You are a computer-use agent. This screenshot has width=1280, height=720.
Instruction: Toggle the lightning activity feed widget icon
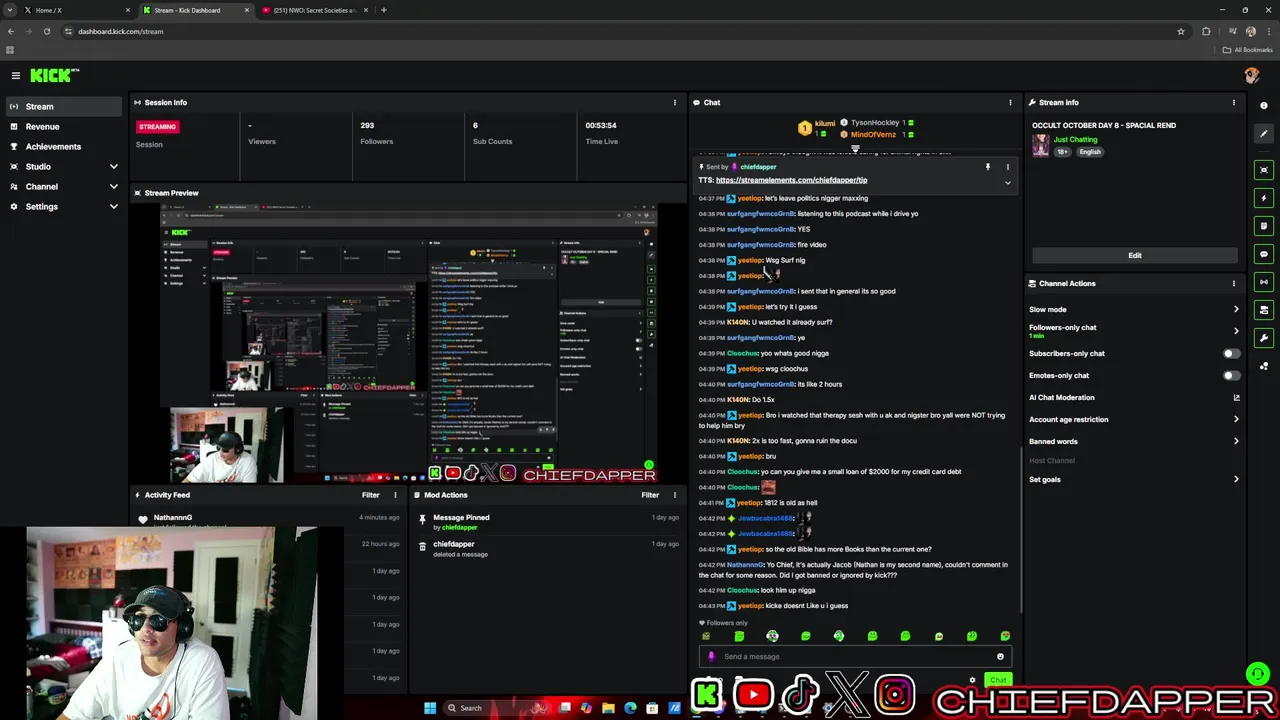1264,198
